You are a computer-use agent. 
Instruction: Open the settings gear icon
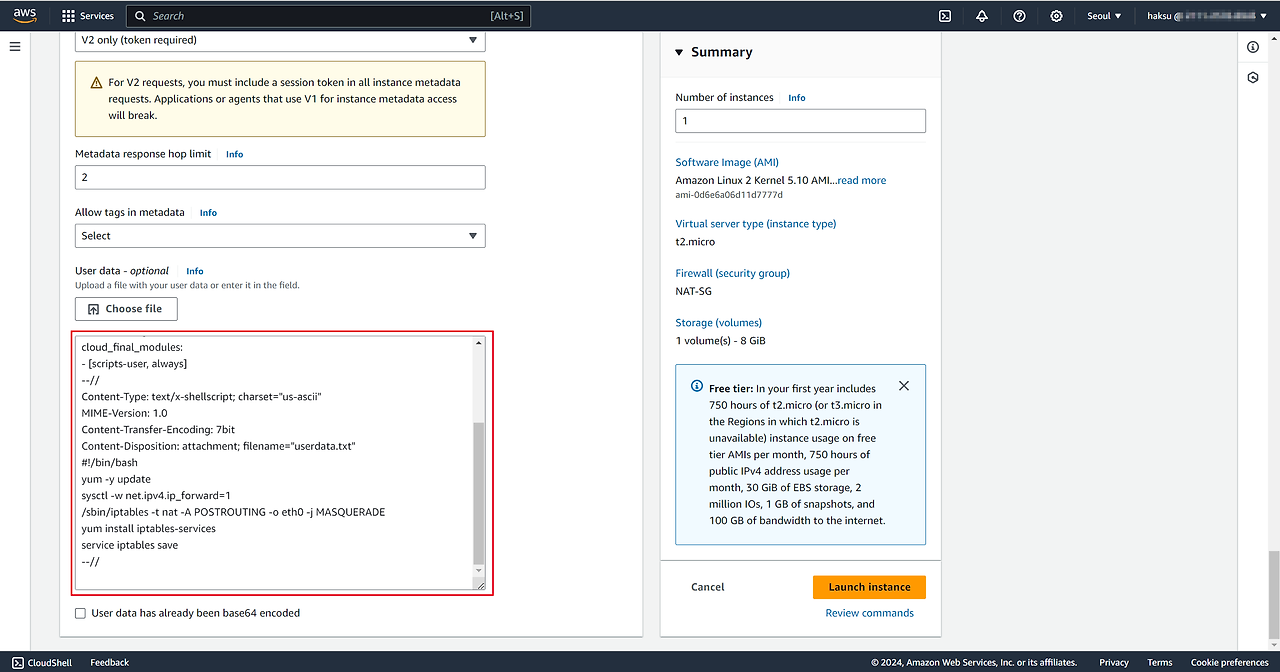(x=1056, y=16)
